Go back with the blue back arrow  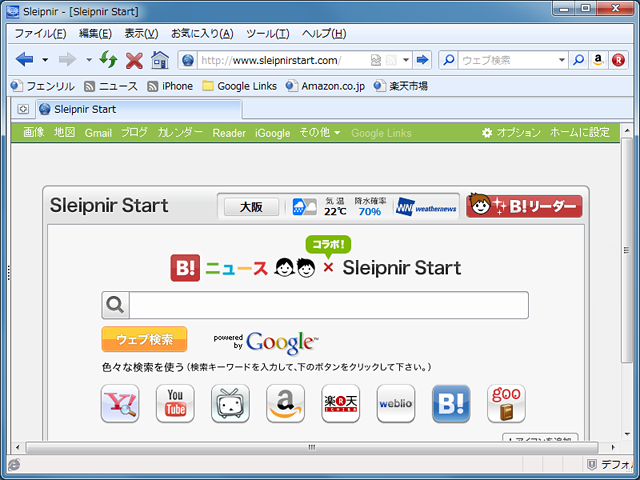click(24, 60)
